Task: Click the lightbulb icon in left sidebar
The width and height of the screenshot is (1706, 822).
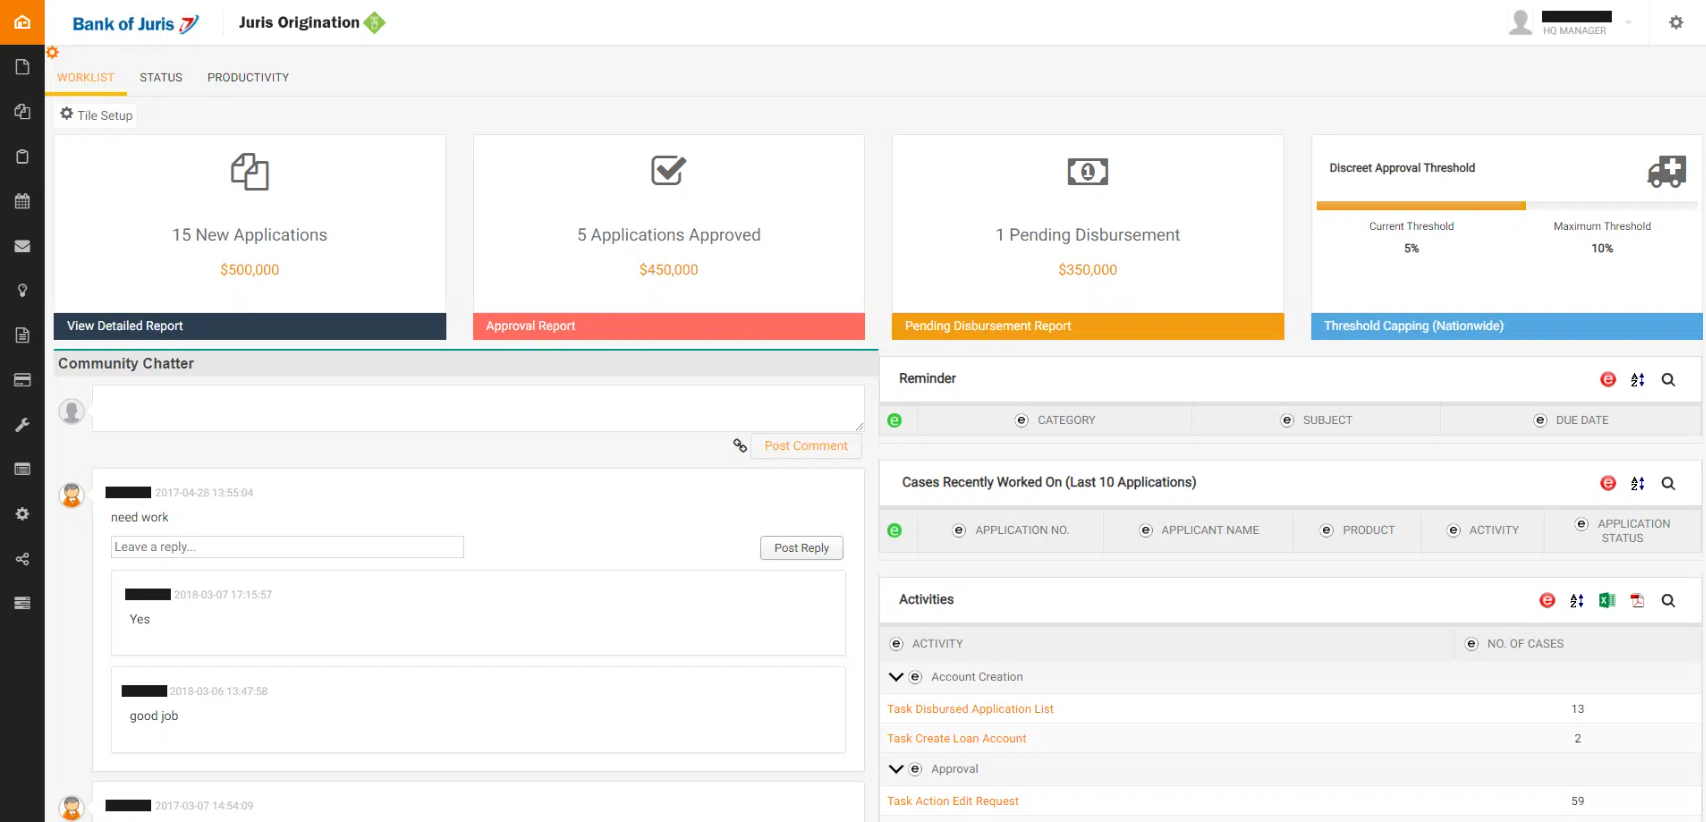Action: pos(22,290)
